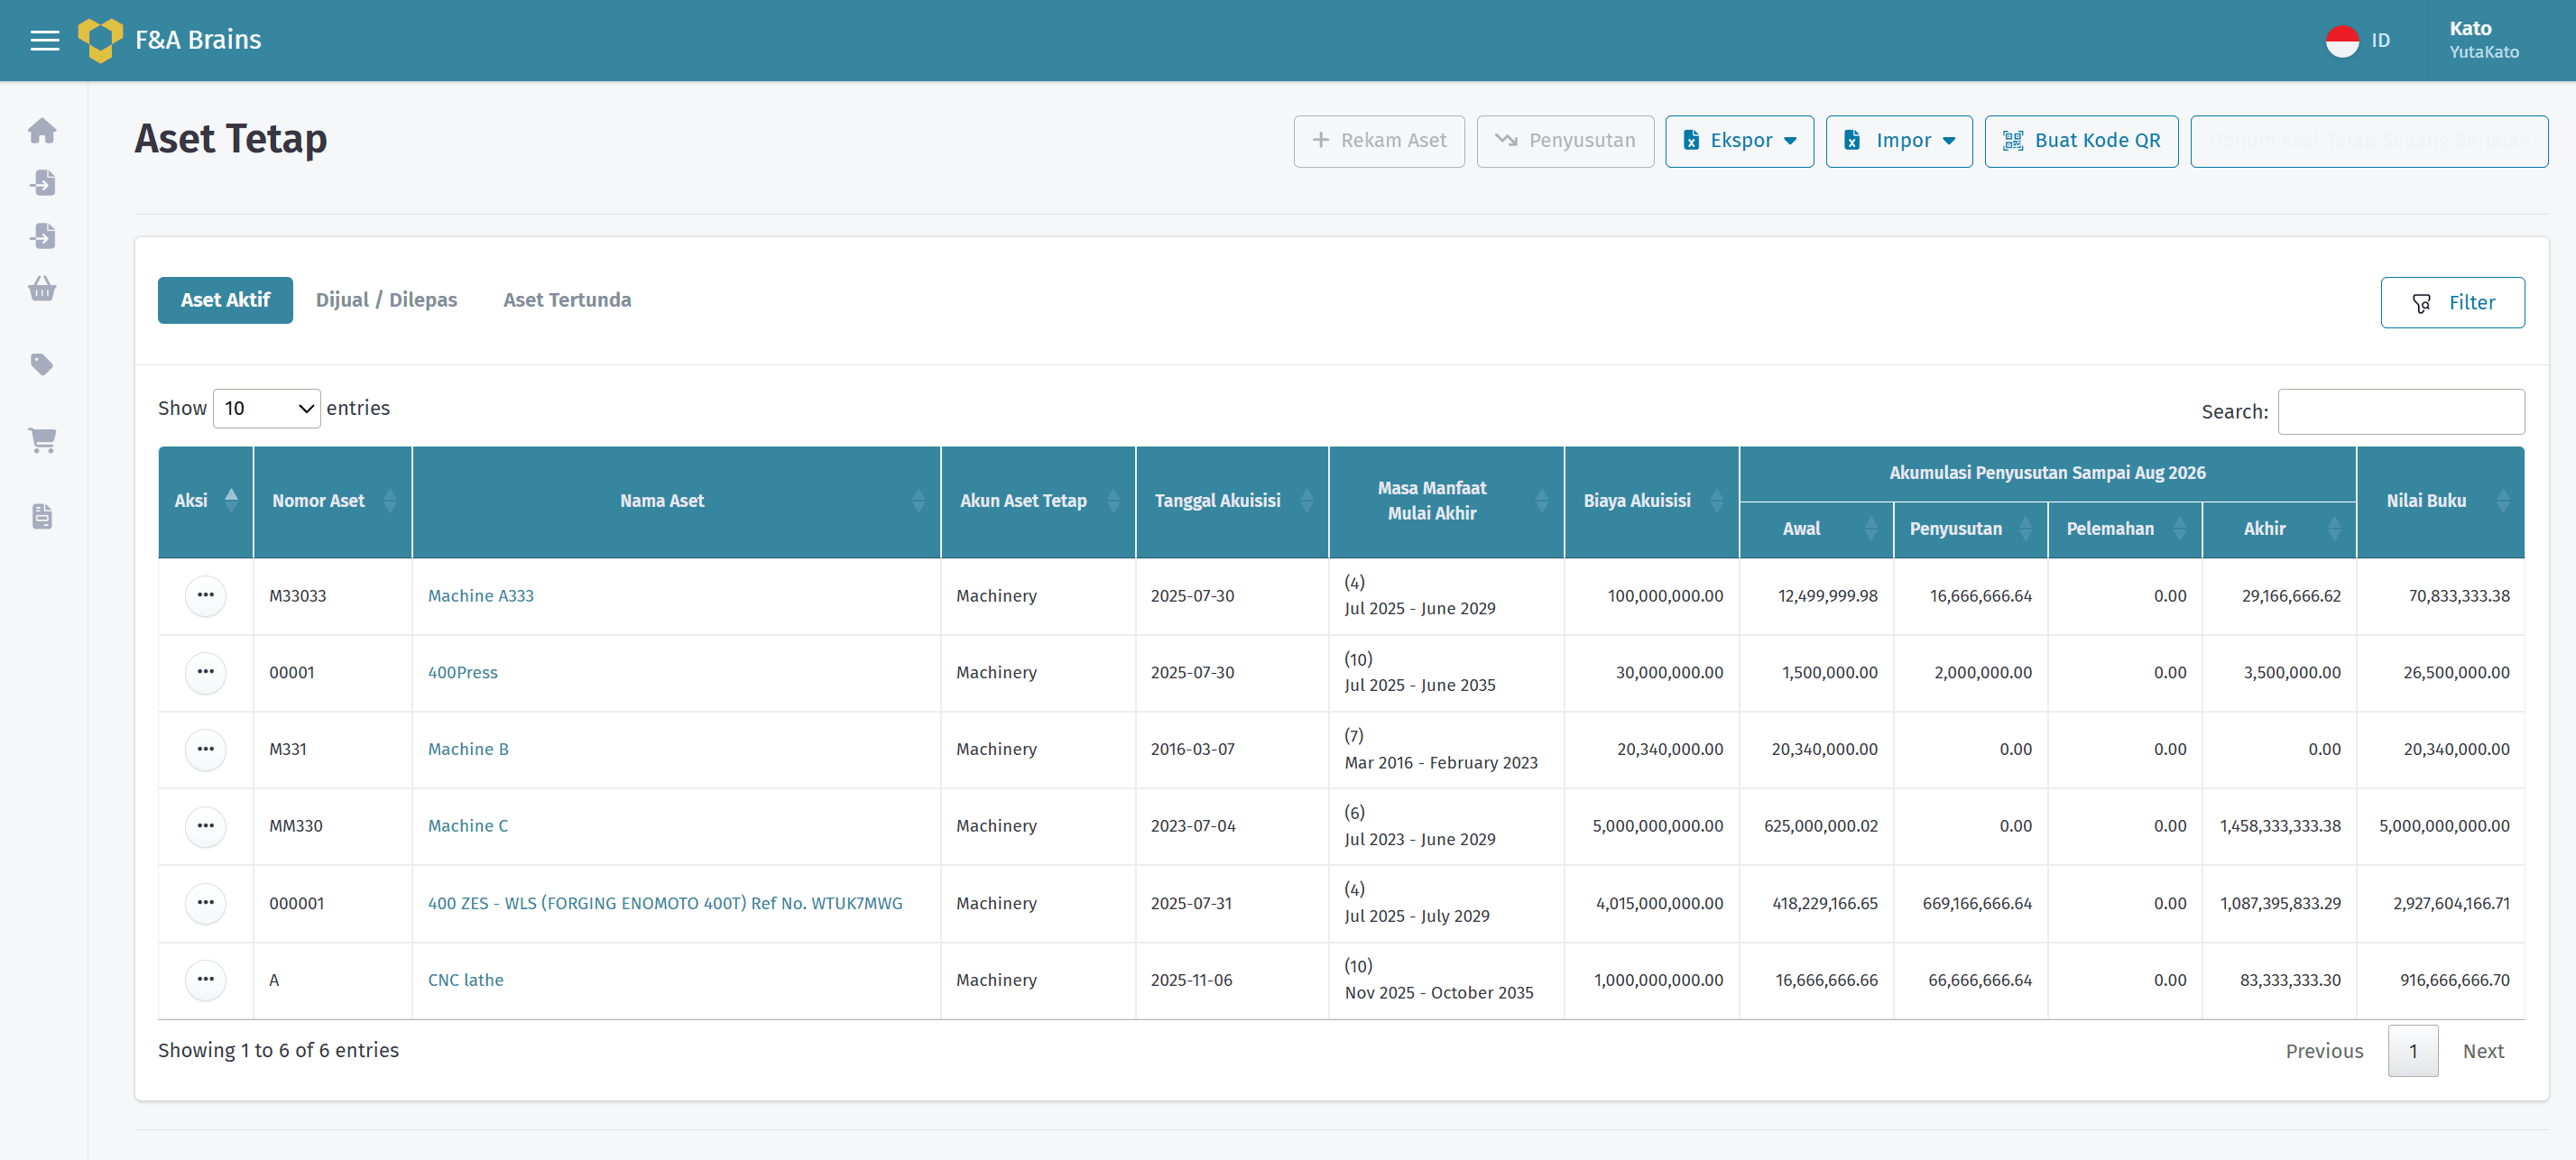Expand the Impor dropdown

(x=1898, y=141)
